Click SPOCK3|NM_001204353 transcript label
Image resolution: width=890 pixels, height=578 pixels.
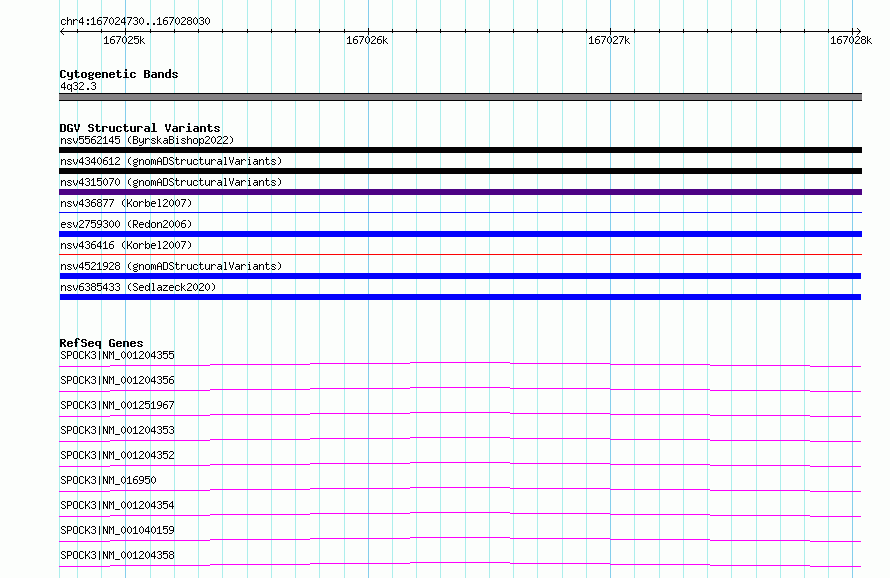pyautogui.click(x=117, y=430)
